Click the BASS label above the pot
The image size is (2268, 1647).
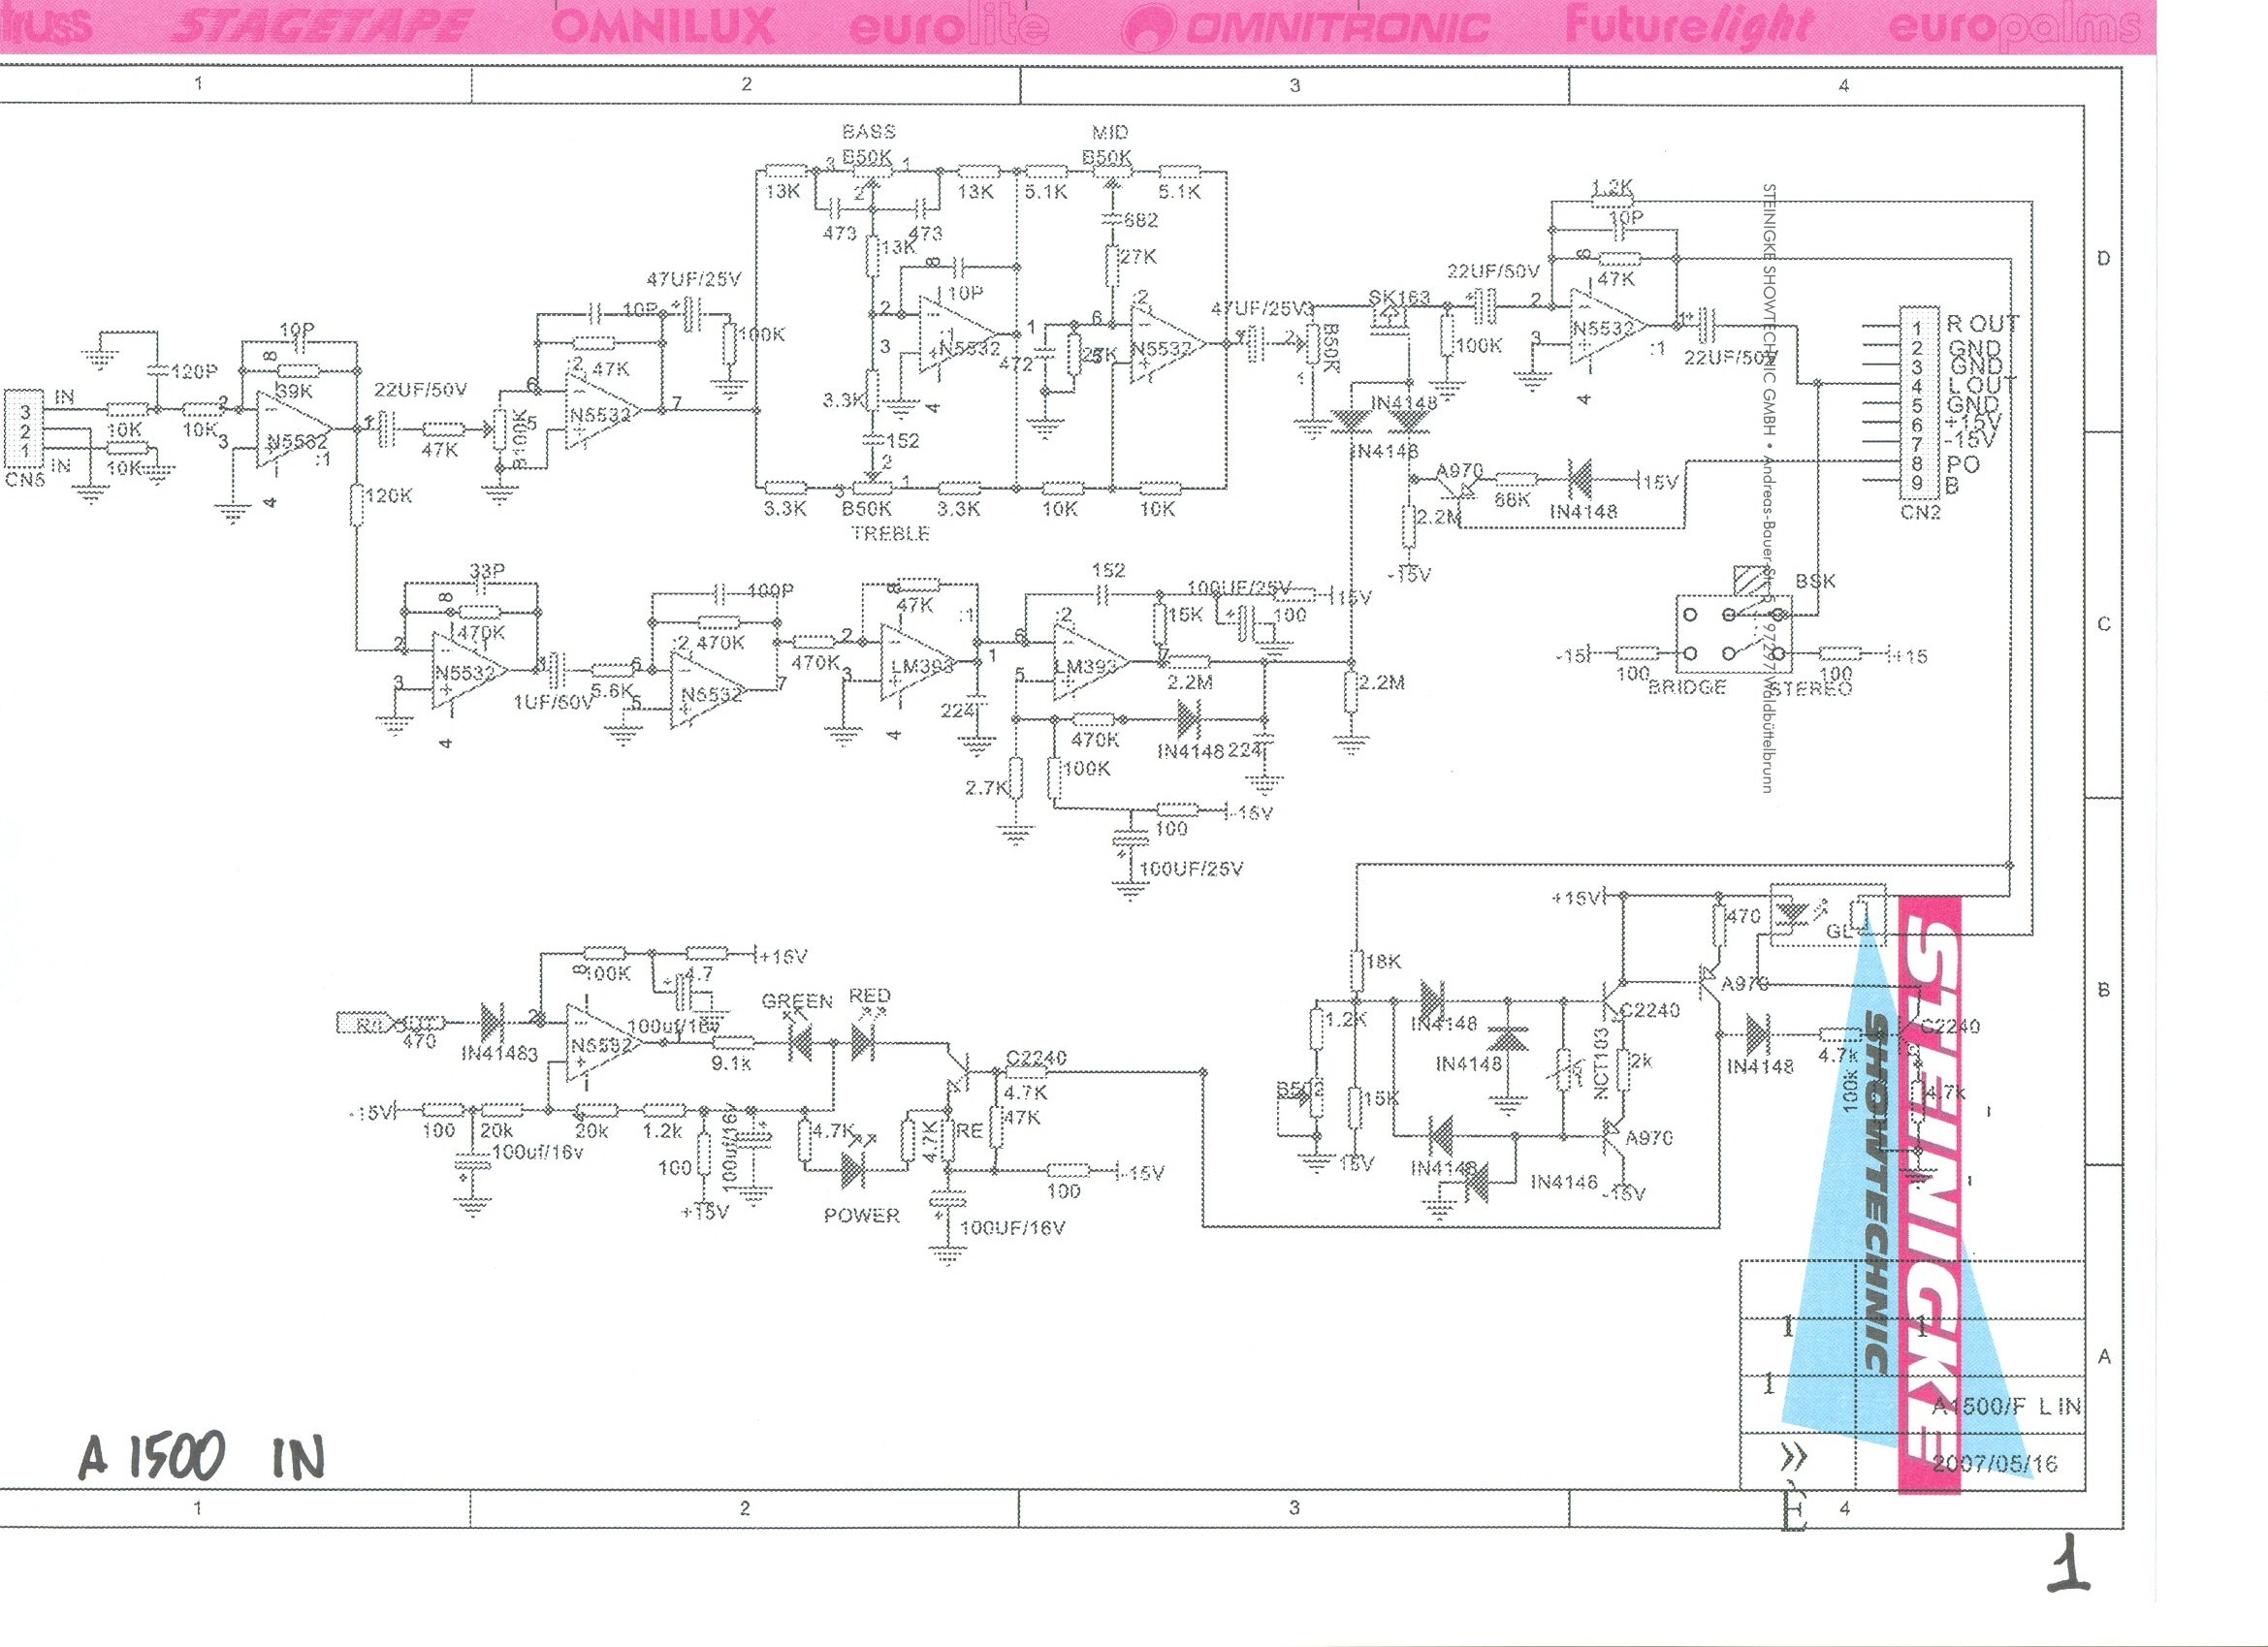click(x=868, y=132)
